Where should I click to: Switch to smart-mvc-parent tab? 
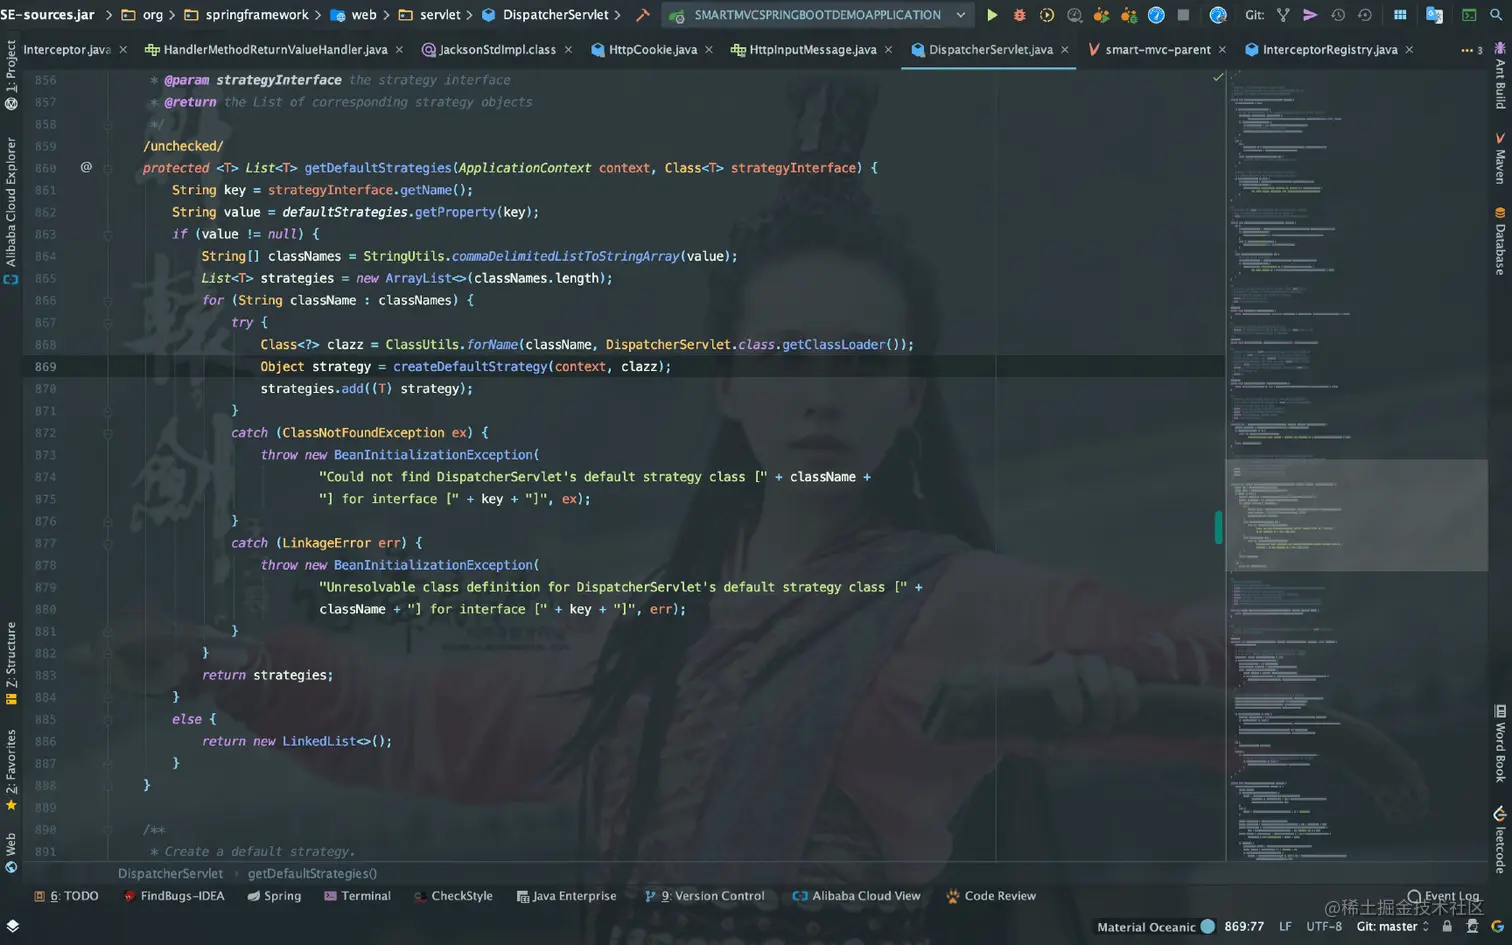click(1148, 49)
